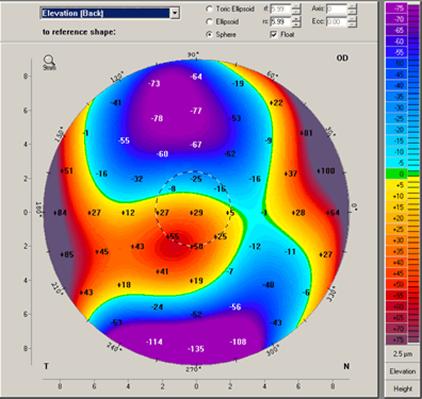Click the -135 value at map bottom
Viewport: 422px width, 399px height.
tap(196, 349)
